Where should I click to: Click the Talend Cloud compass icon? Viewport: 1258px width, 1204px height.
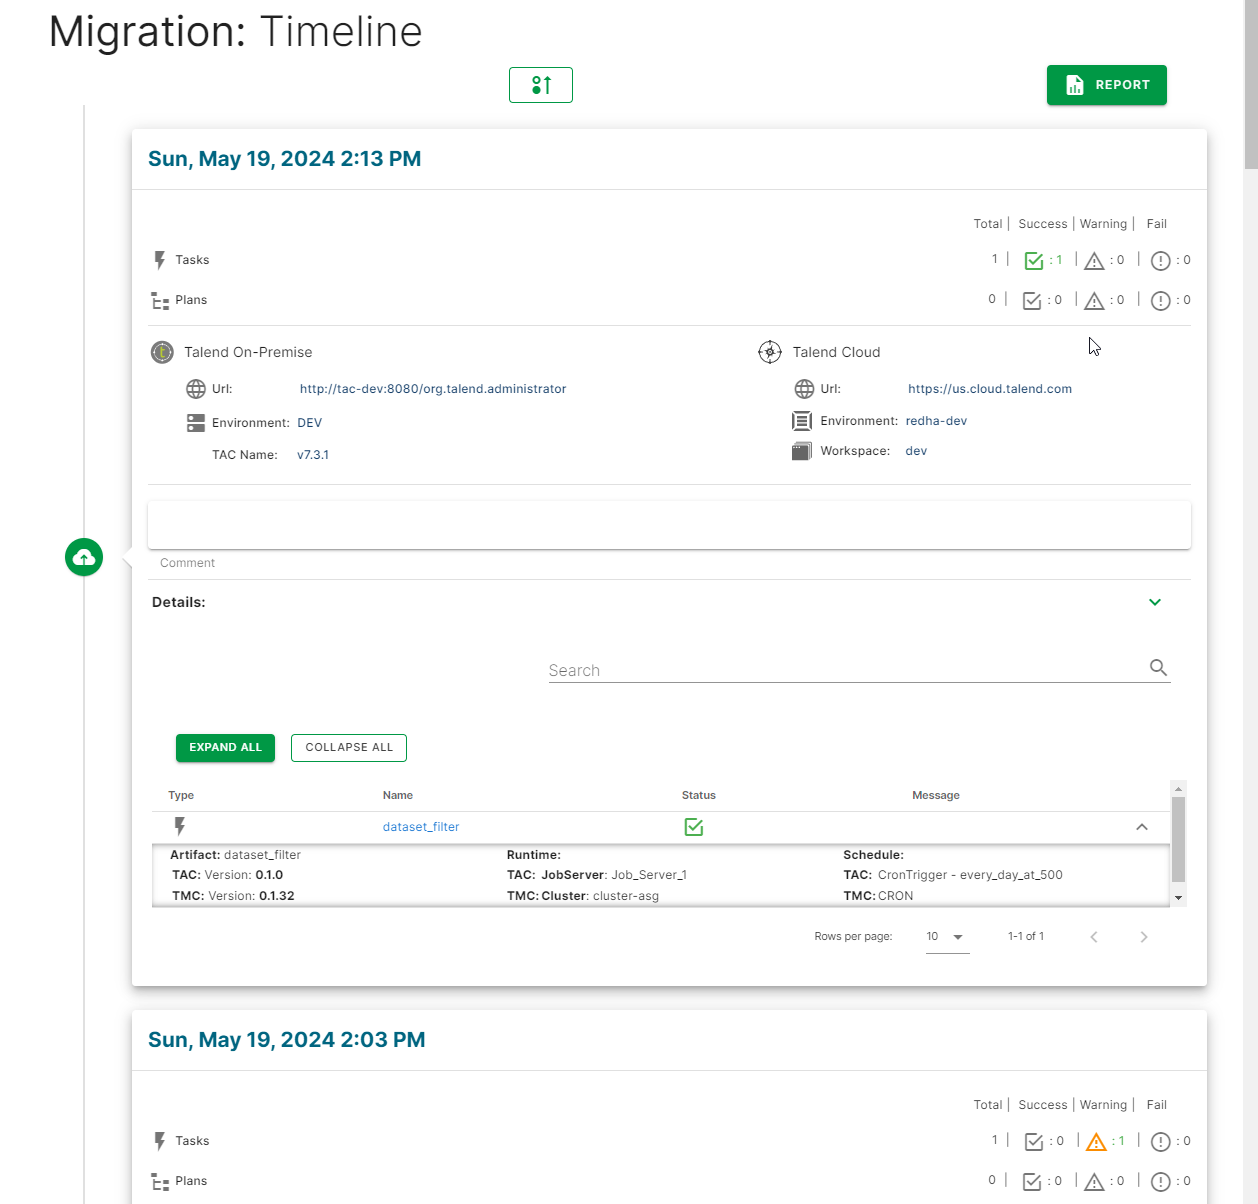(770, 352)
